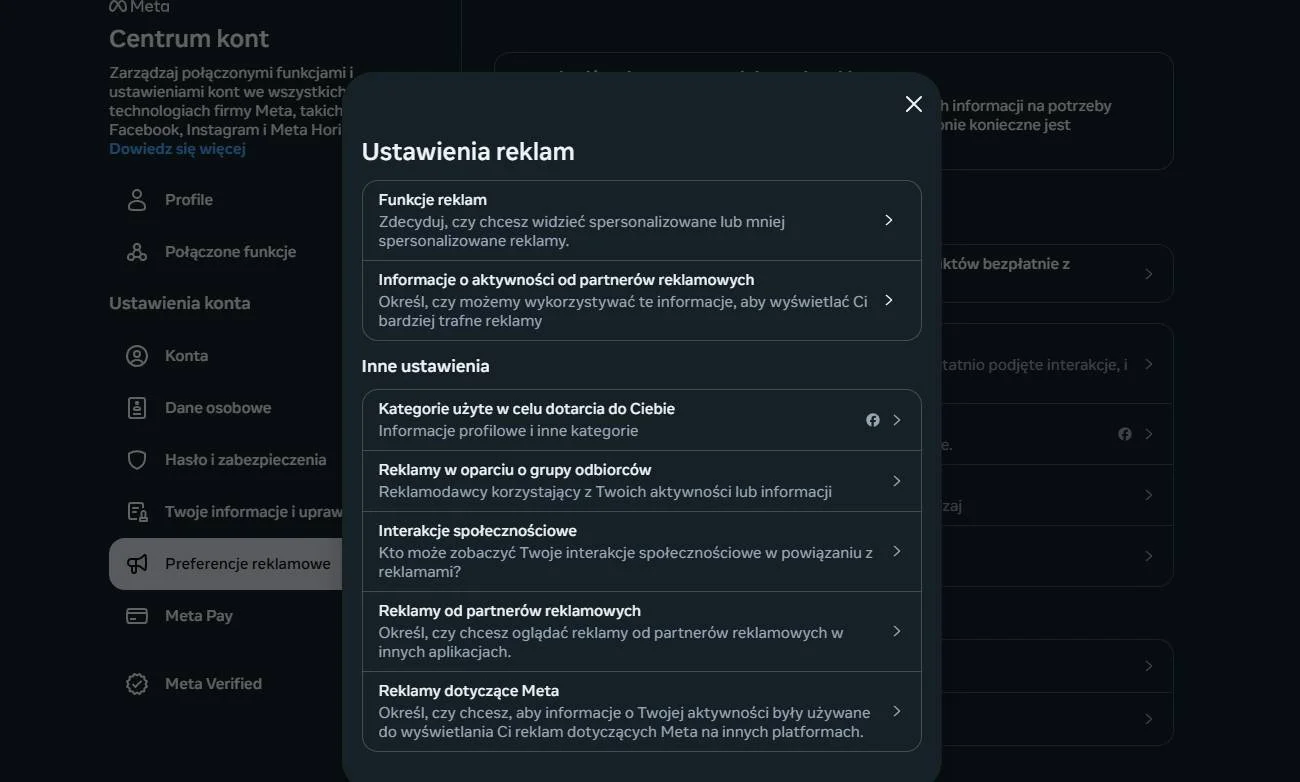The width and height of the screenshot is (1300, 782).
Task: Click the Połączone funkcje icon
Action: click(x=137, y=252)
